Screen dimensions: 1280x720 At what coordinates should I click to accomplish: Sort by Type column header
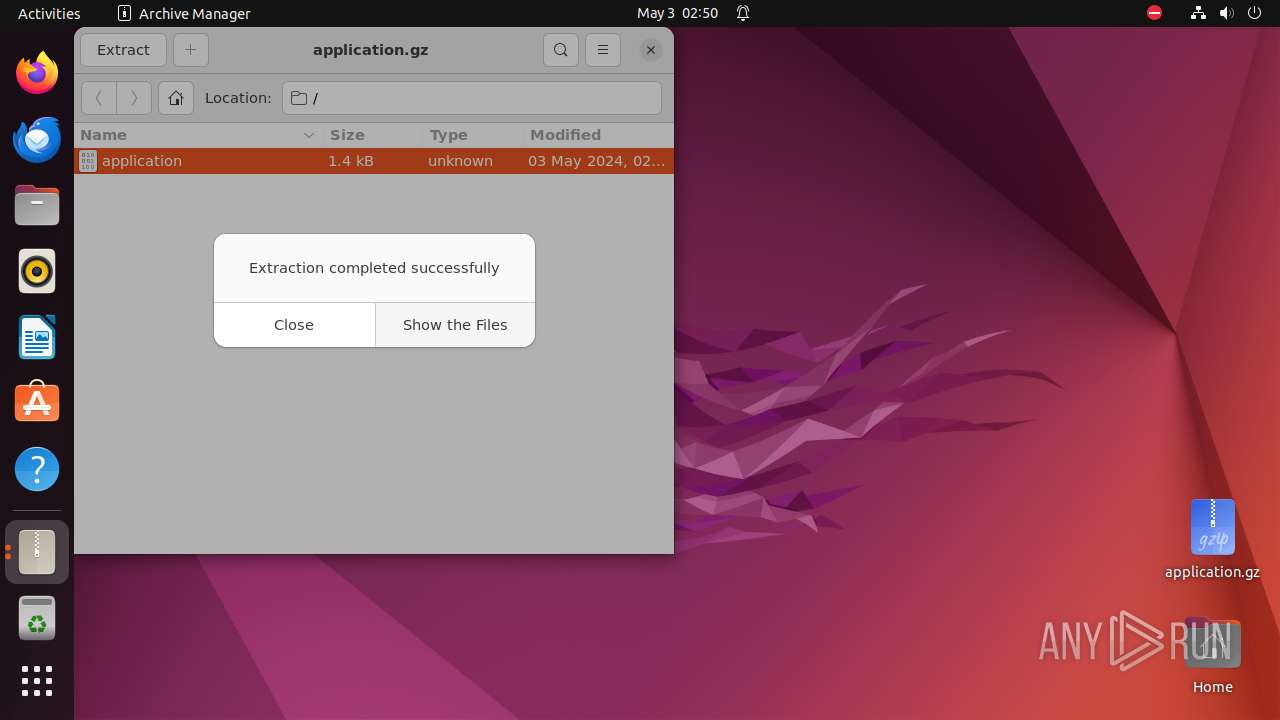point(473,135)
